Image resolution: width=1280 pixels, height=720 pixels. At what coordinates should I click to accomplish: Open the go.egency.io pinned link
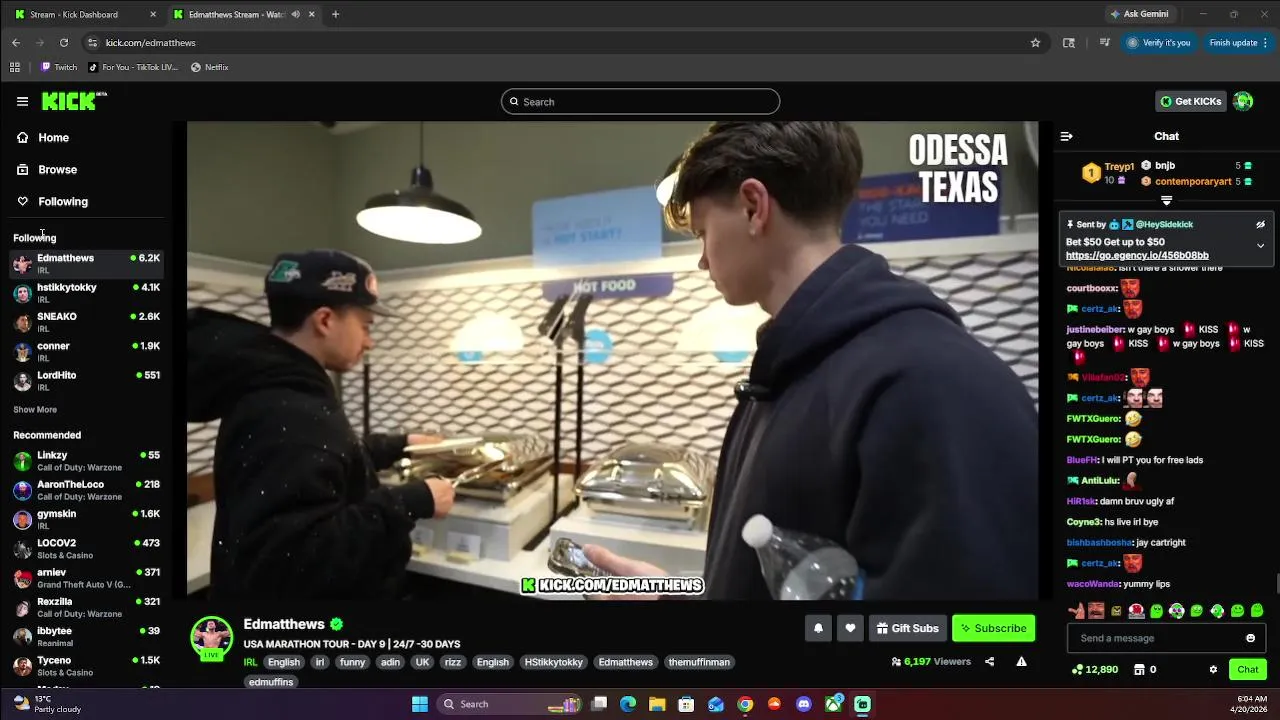click(1137, 256)
